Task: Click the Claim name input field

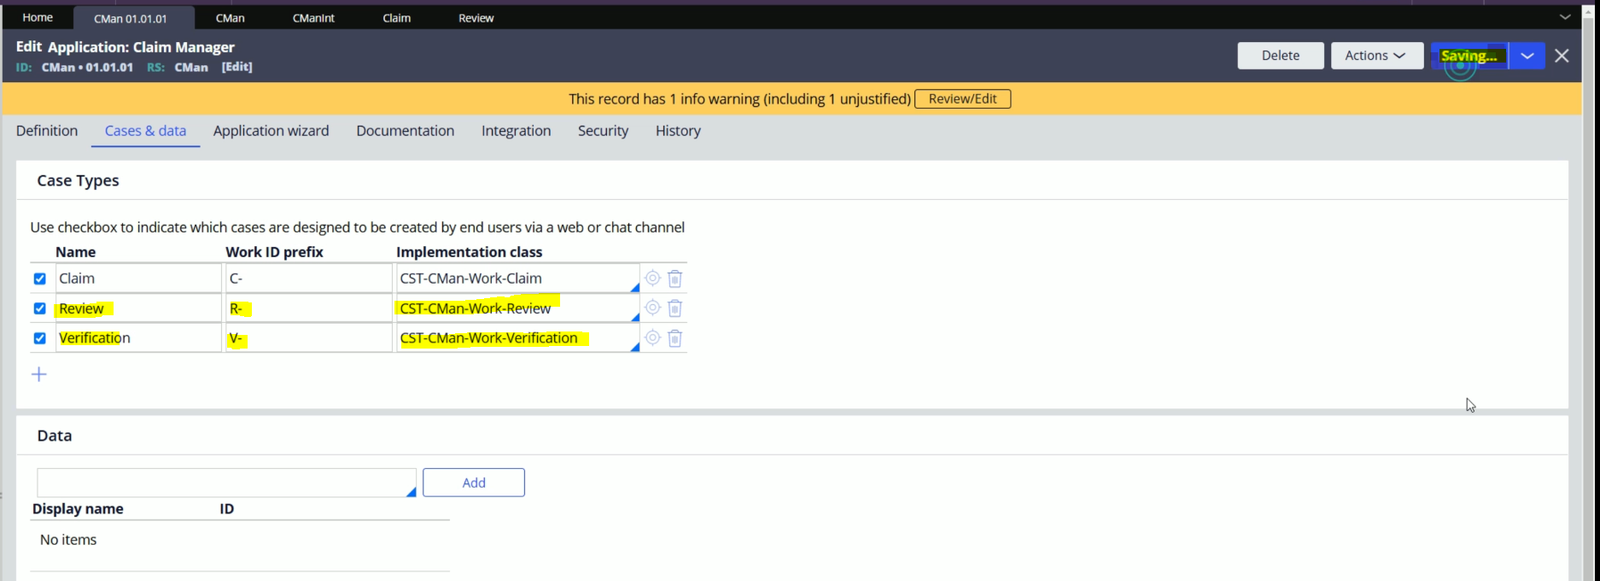Action: pos(138,278)
